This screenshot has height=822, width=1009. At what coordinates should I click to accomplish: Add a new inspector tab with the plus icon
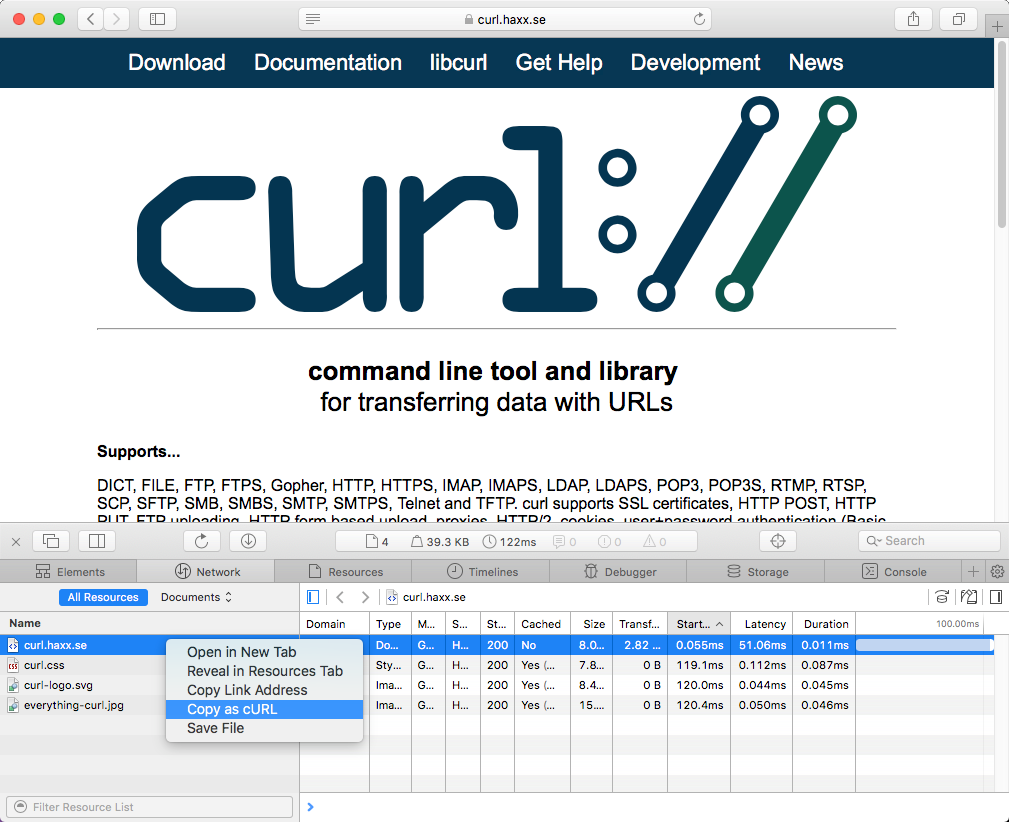(971, 570)
